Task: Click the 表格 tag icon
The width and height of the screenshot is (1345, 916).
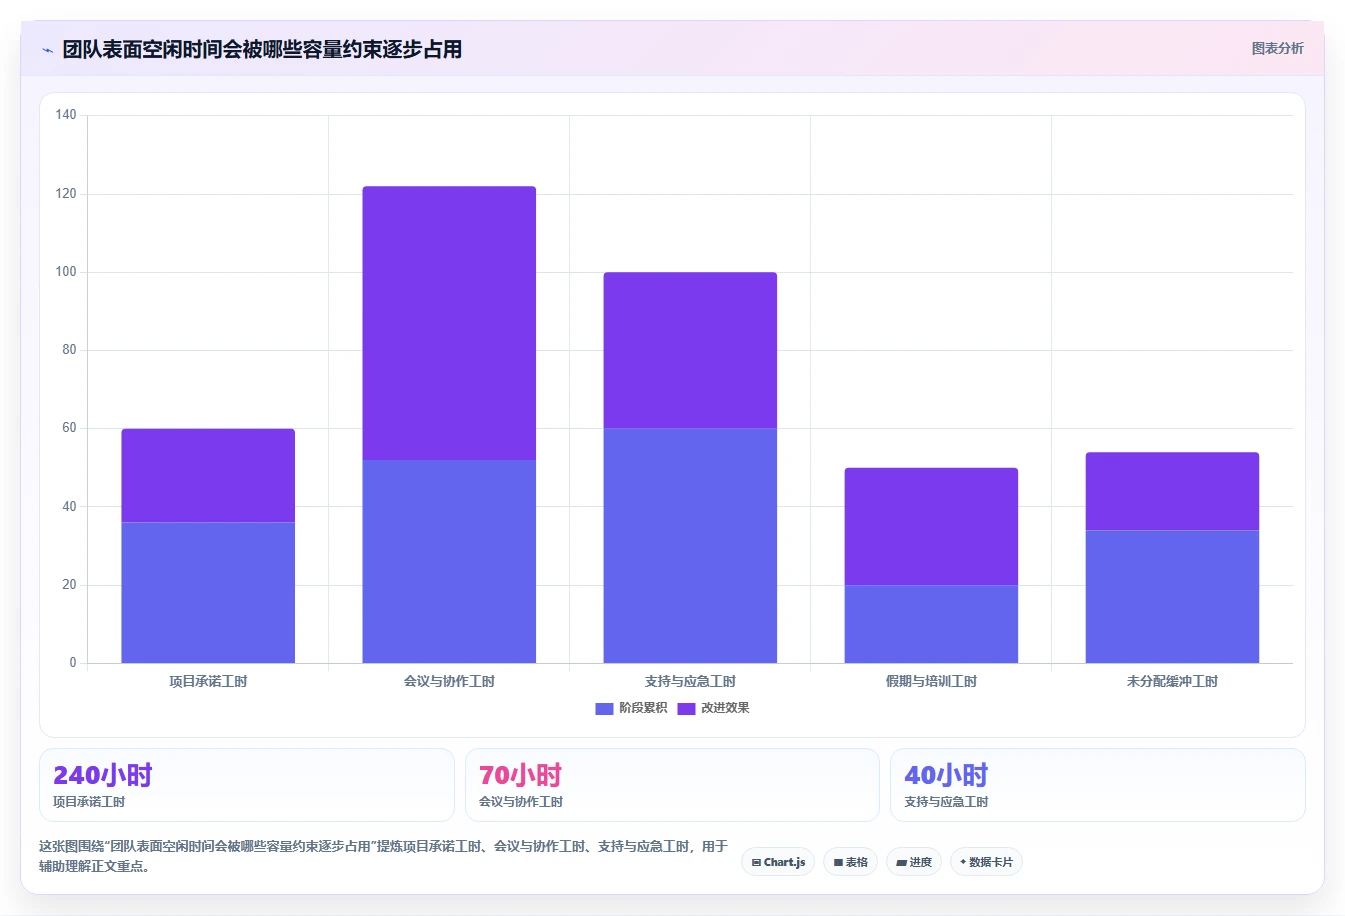Action: [838, 862]
